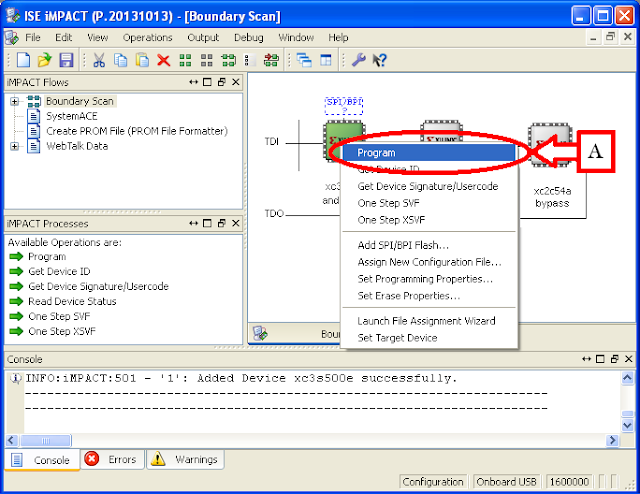Click the green arrow beside Program
640x494 pixels.
click(16, 256)
